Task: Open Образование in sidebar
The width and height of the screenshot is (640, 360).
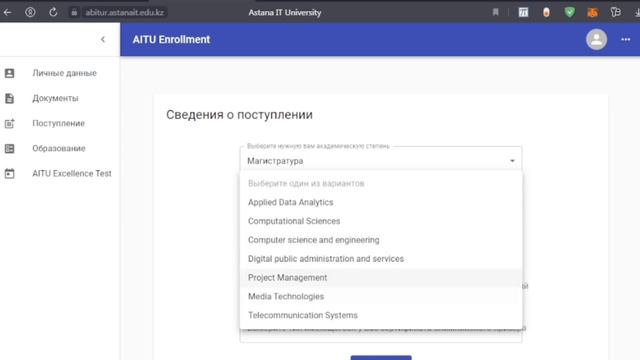Action: [59, 149]
